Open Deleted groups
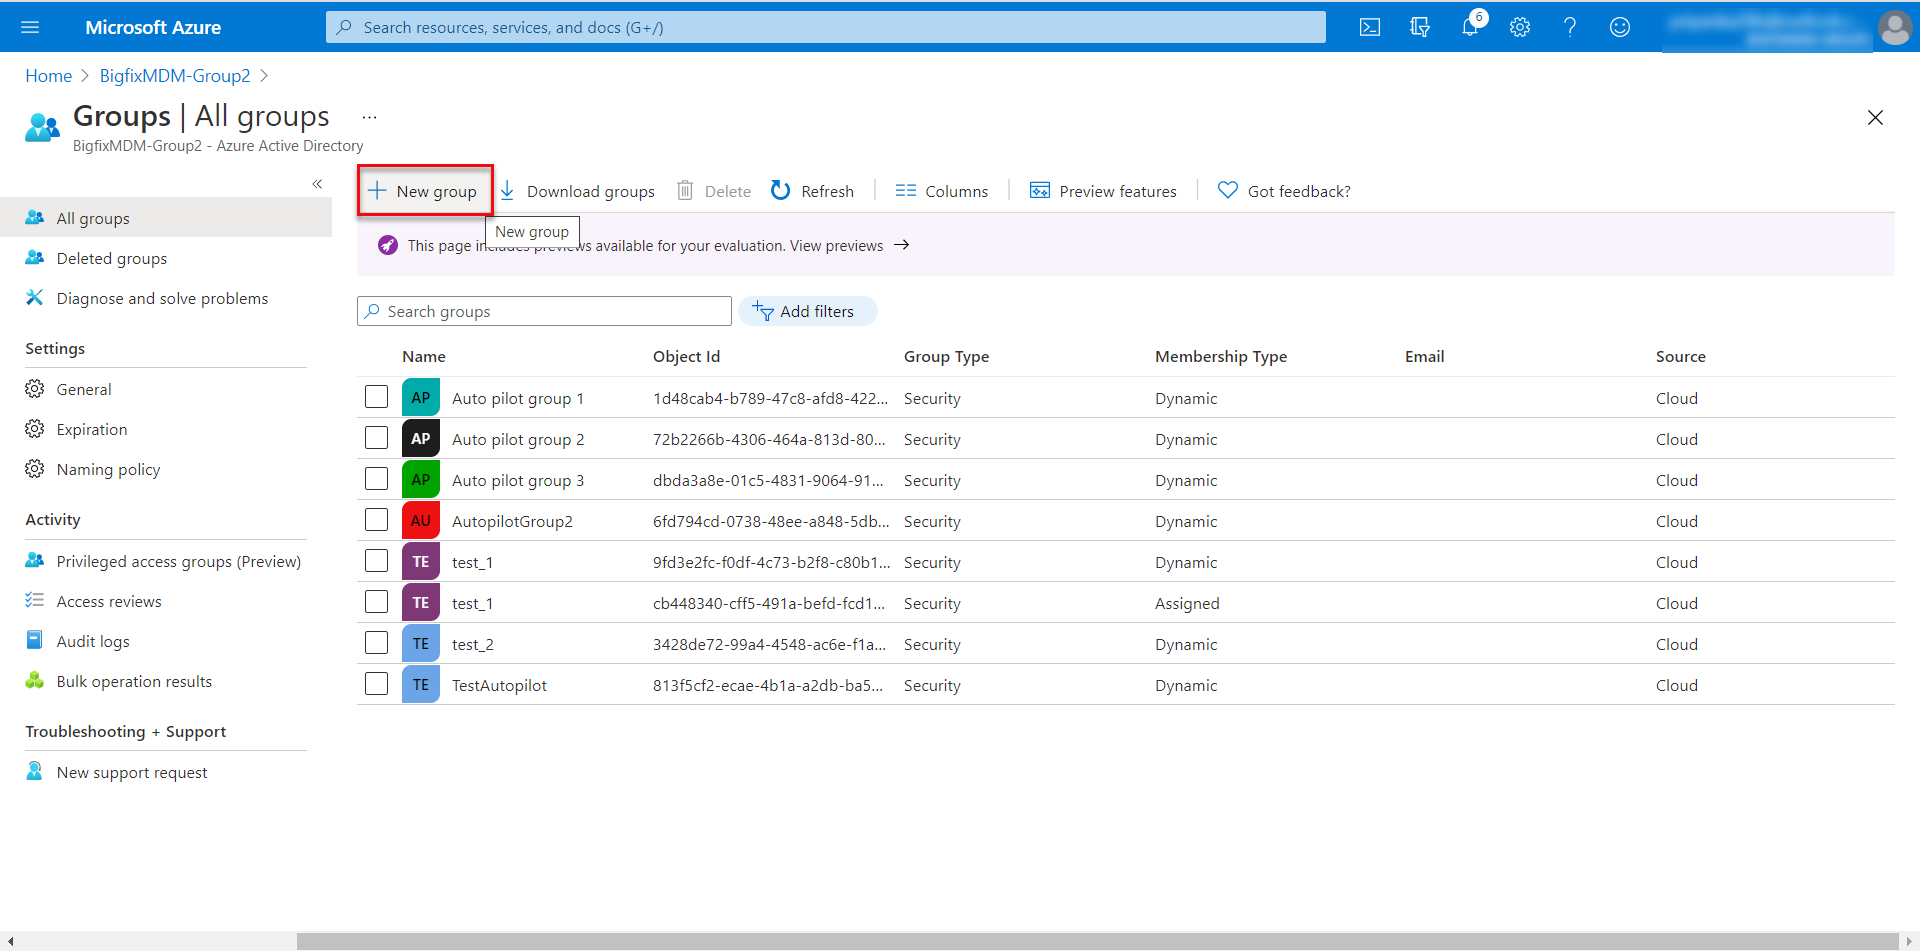This screenshot has height=951, width=1920. tap(111, 258)
